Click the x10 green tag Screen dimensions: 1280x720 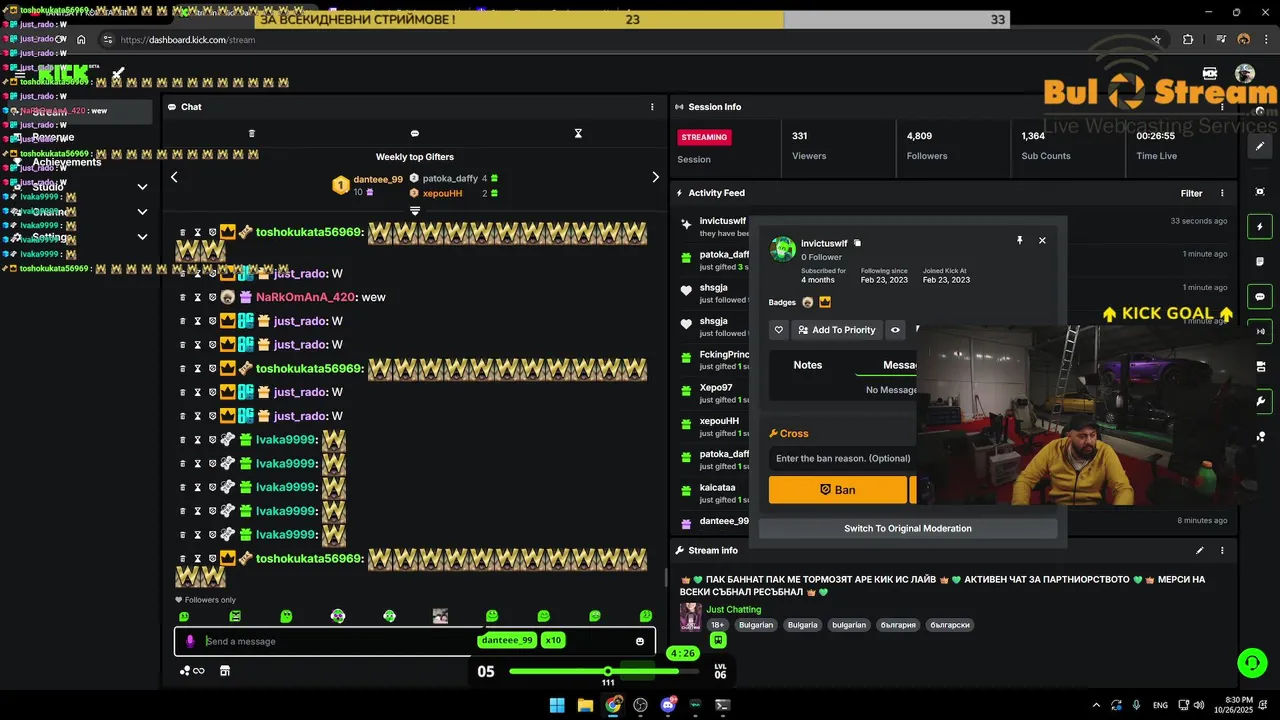553,640
